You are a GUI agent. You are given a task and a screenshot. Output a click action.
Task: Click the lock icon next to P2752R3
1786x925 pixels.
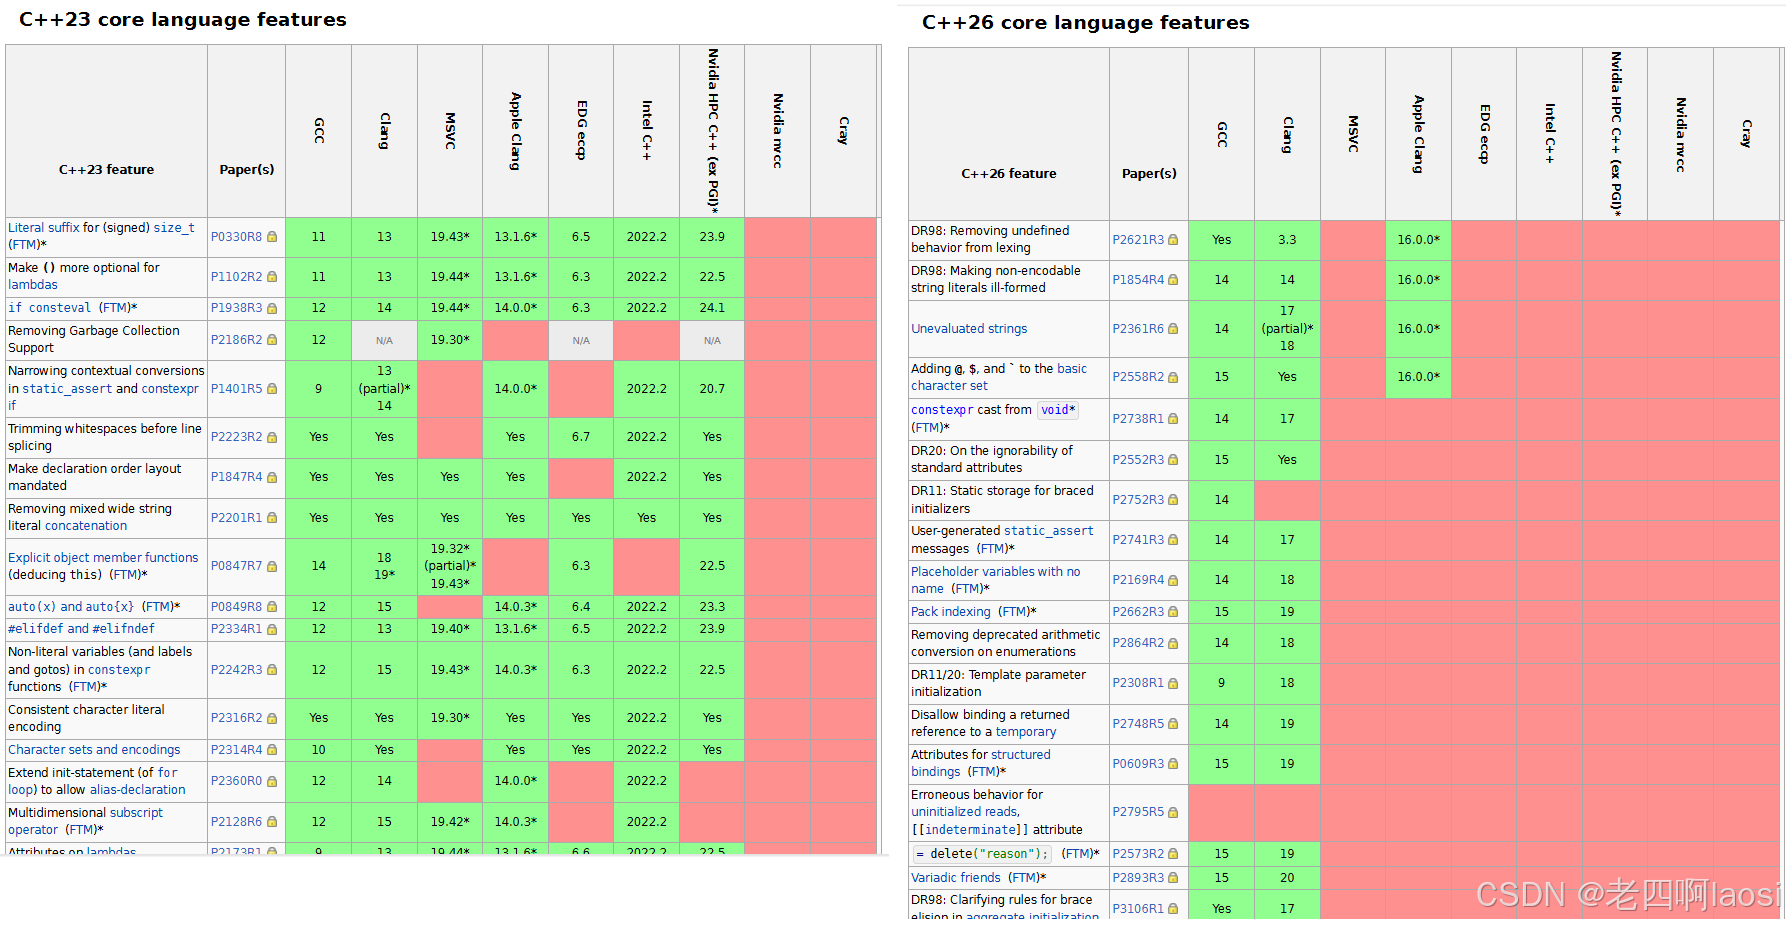1173,500
